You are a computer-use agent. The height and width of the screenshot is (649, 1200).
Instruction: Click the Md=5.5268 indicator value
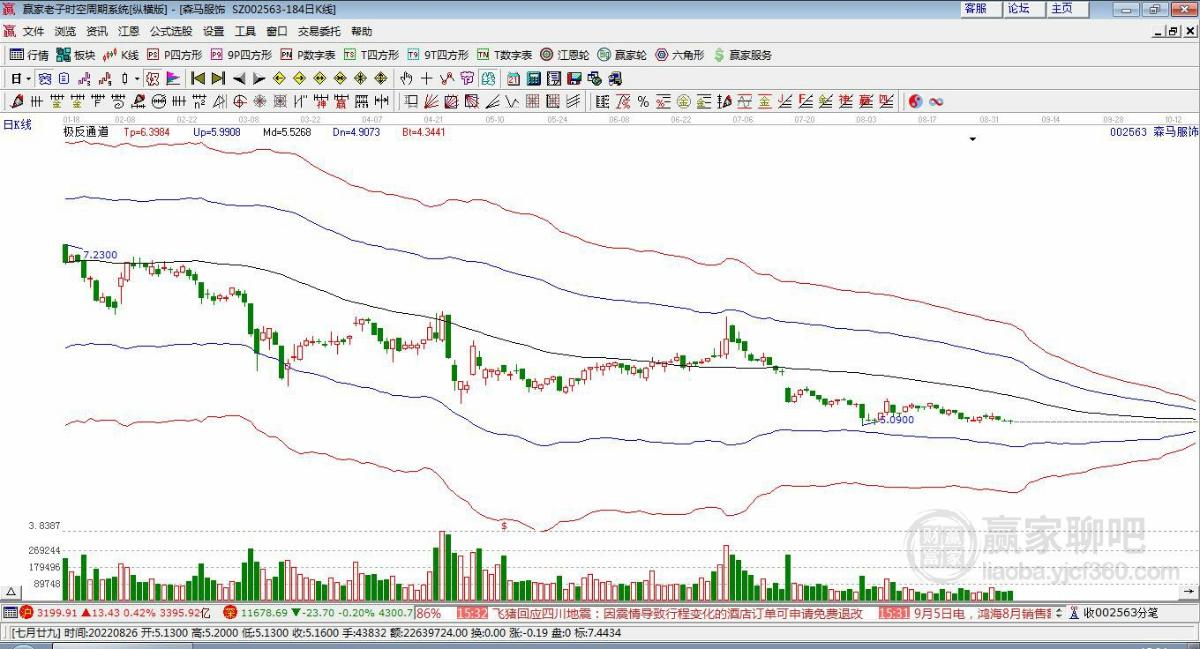(x=287, y=131)
